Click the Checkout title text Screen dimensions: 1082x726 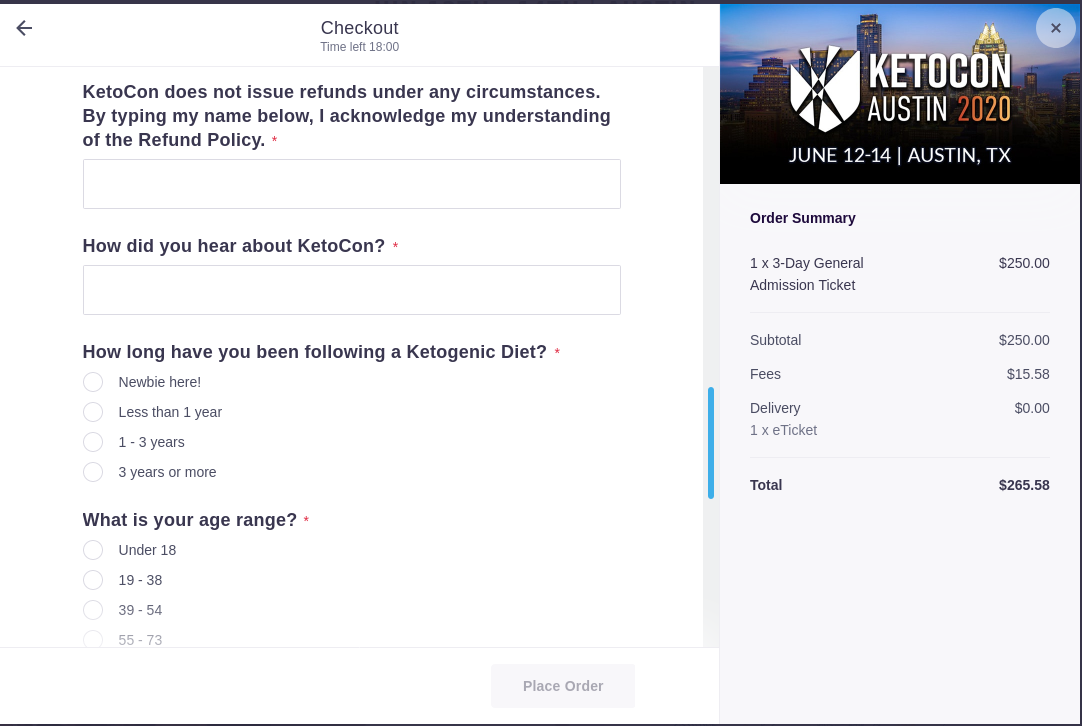pyautogui.click(x=360, y=28)
